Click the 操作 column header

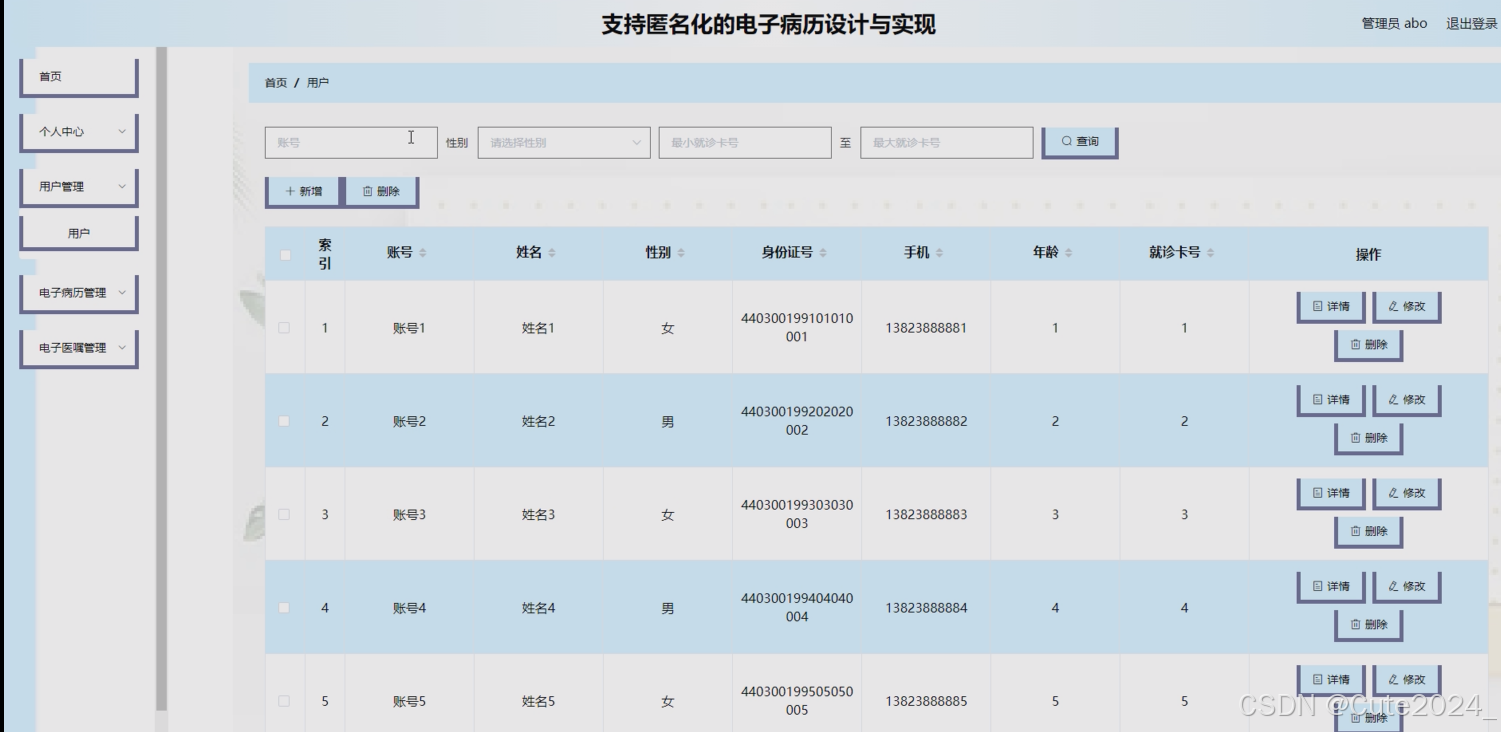pos(1368,255)
